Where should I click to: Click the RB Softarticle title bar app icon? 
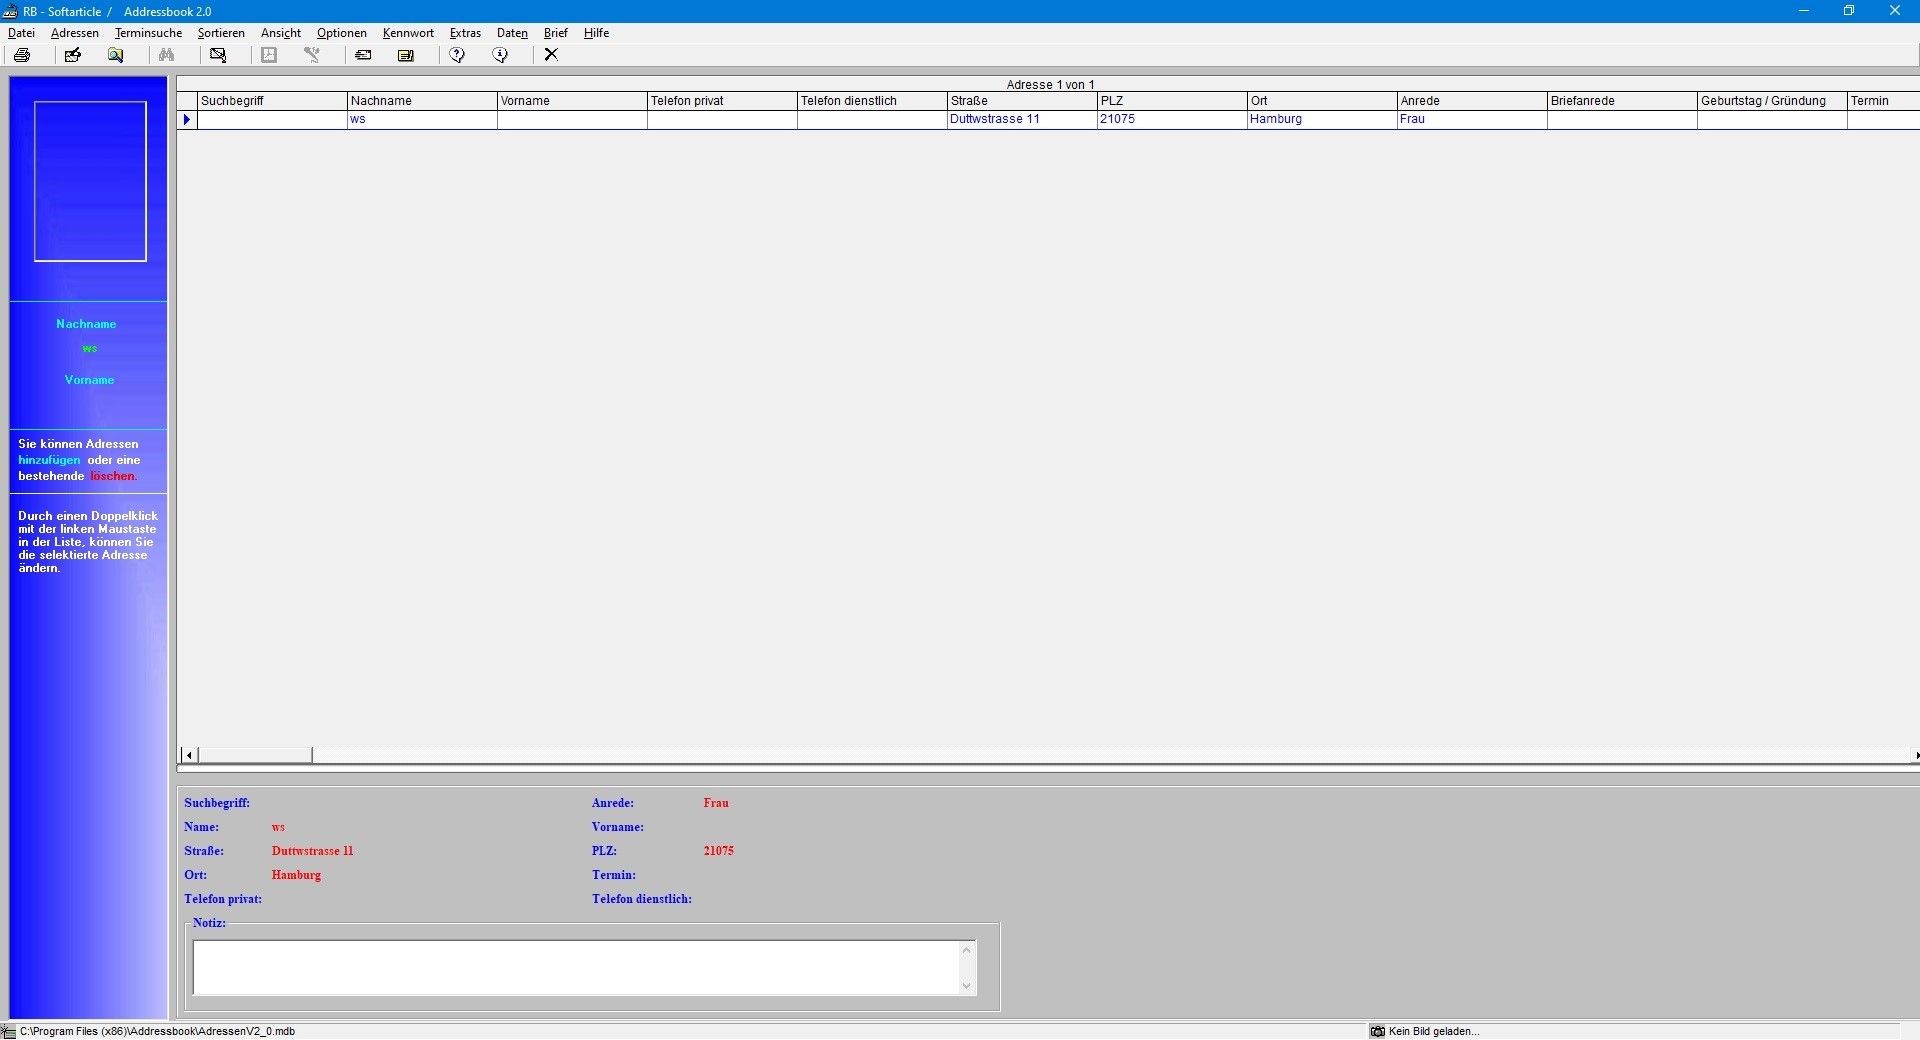coord(10,11)
